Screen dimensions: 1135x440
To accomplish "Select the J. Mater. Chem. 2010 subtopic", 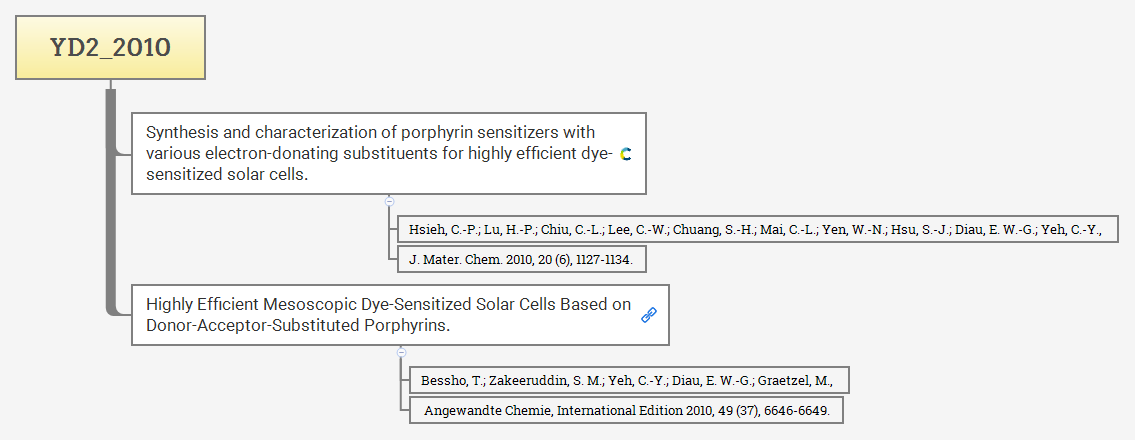I will tap(522, 259).
